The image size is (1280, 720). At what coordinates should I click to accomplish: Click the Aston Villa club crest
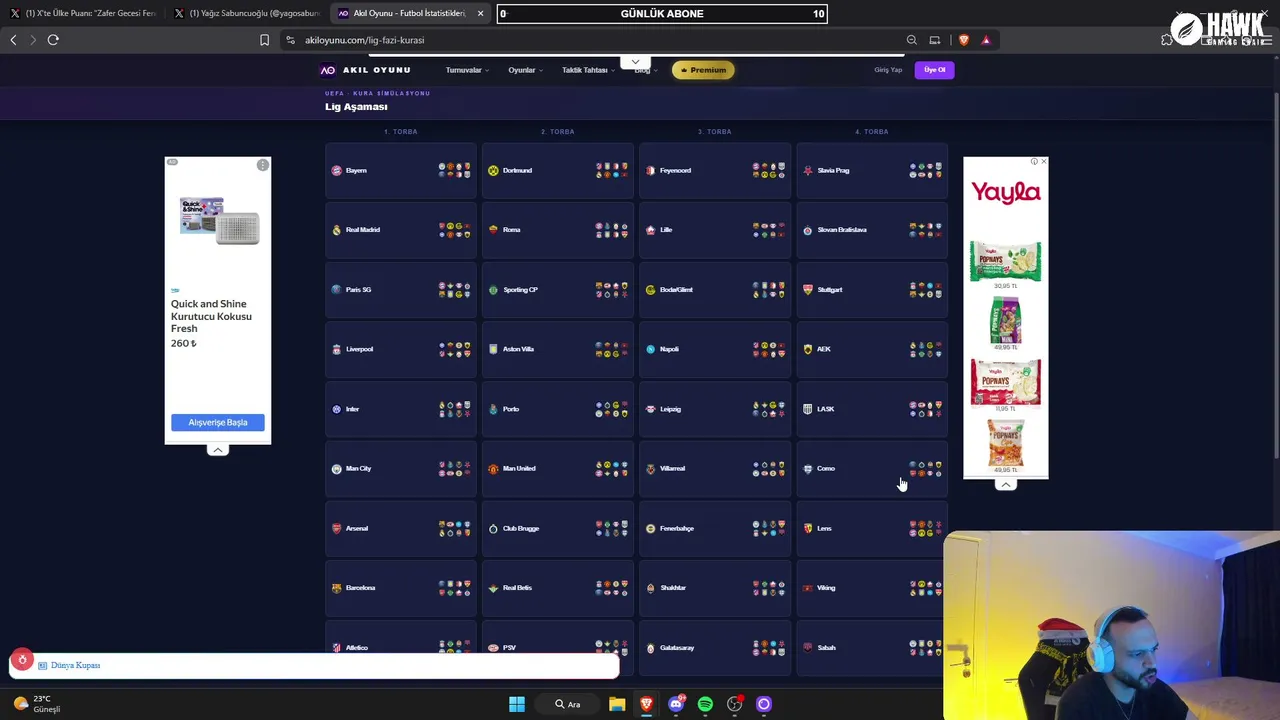[x=493, y=349]
